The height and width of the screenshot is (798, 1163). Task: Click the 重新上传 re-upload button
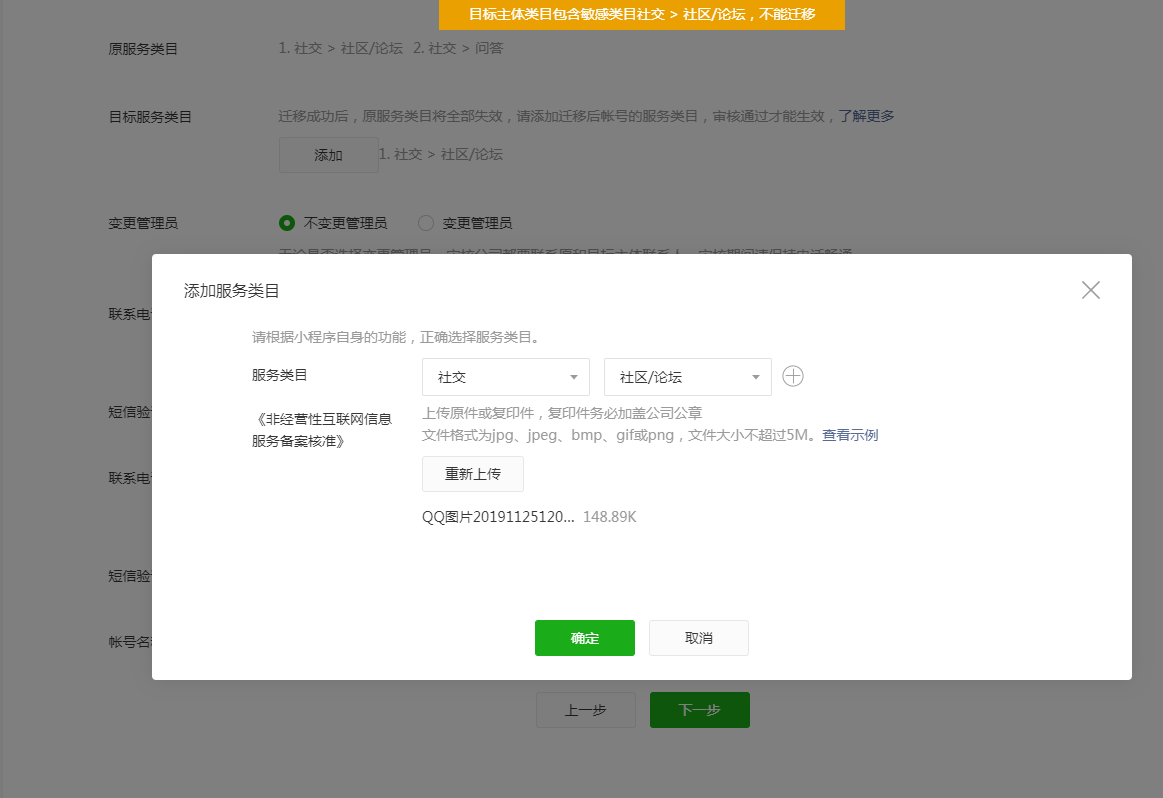pyautogui.click(x=472, y=474)
